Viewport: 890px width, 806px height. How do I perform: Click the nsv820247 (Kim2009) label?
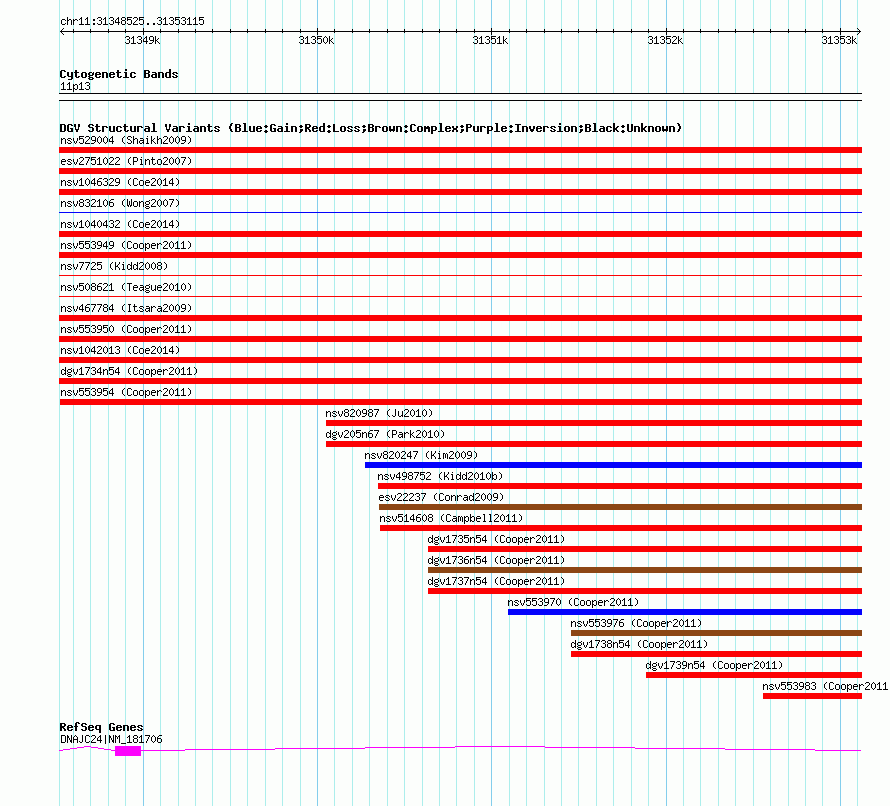(x=421, y=455)
